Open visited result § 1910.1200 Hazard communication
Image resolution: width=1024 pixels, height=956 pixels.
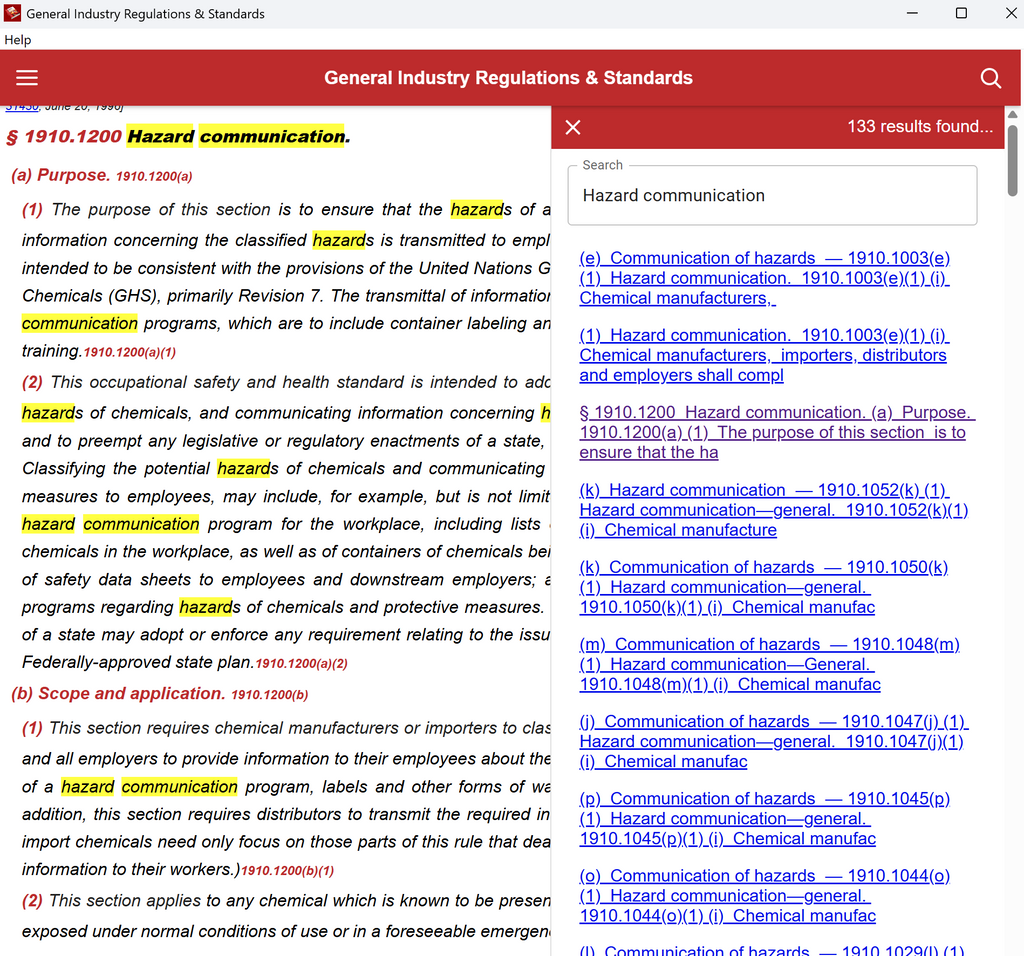pos(777,432)
